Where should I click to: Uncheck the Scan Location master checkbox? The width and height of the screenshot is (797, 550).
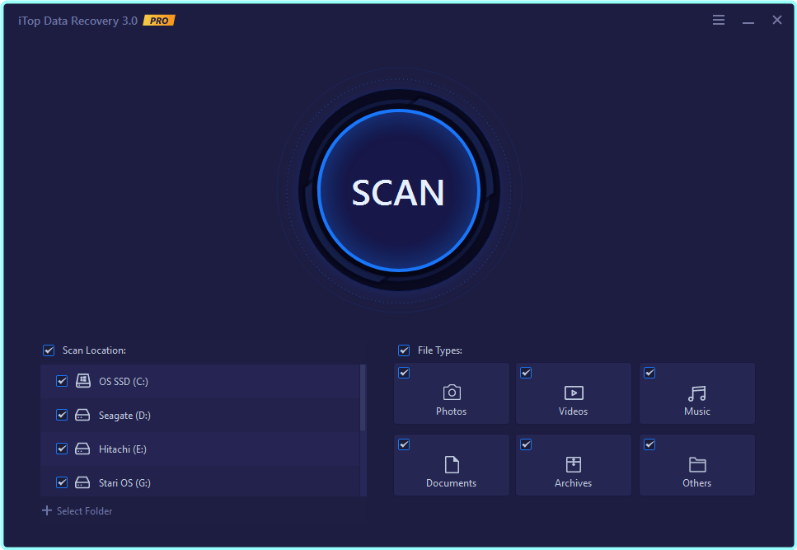[x=49, y=350]
